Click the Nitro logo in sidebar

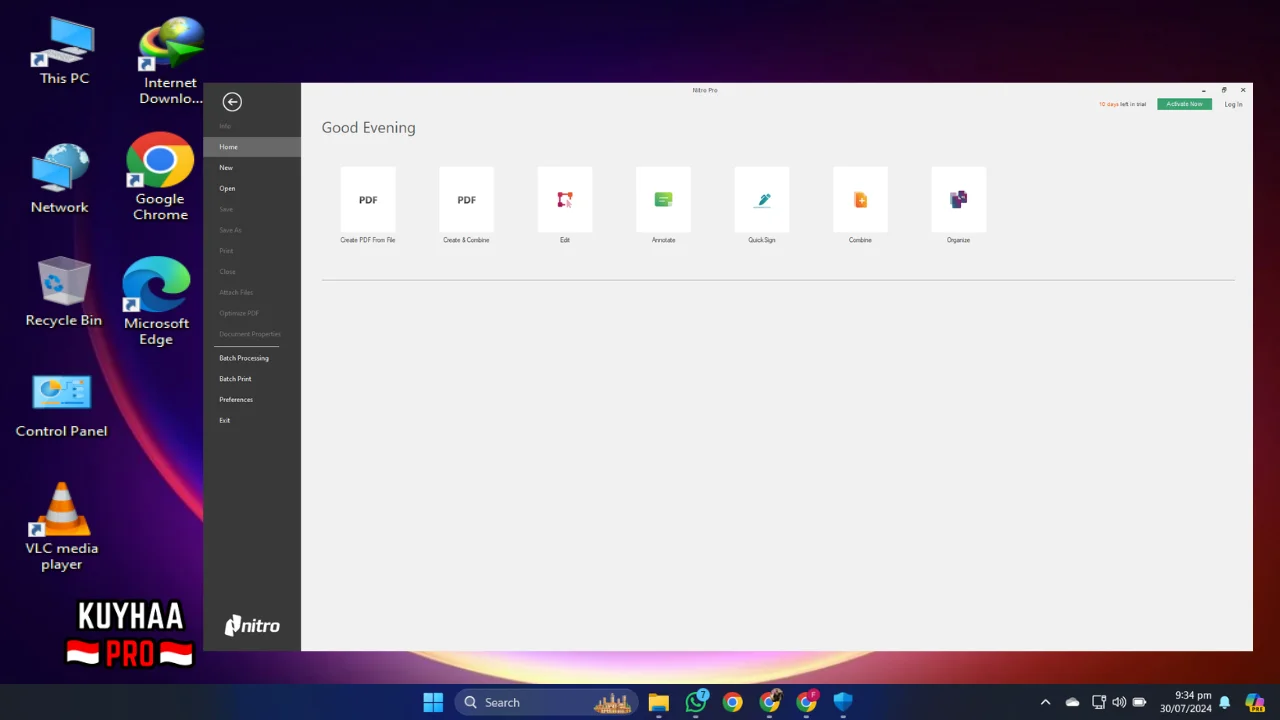[x=252, y=626]
